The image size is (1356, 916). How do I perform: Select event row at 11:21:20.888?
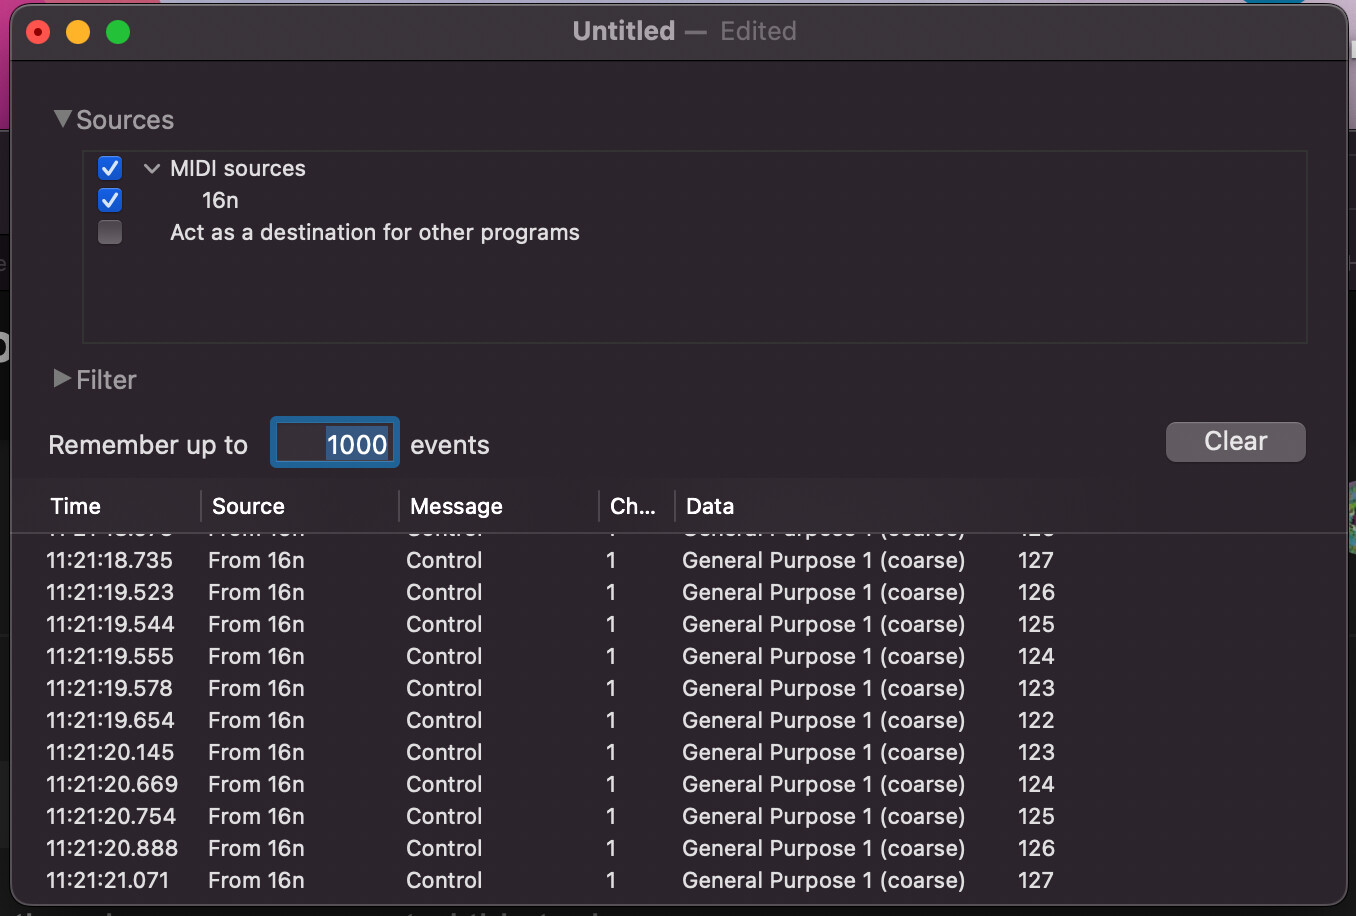[x=678, y=848]
